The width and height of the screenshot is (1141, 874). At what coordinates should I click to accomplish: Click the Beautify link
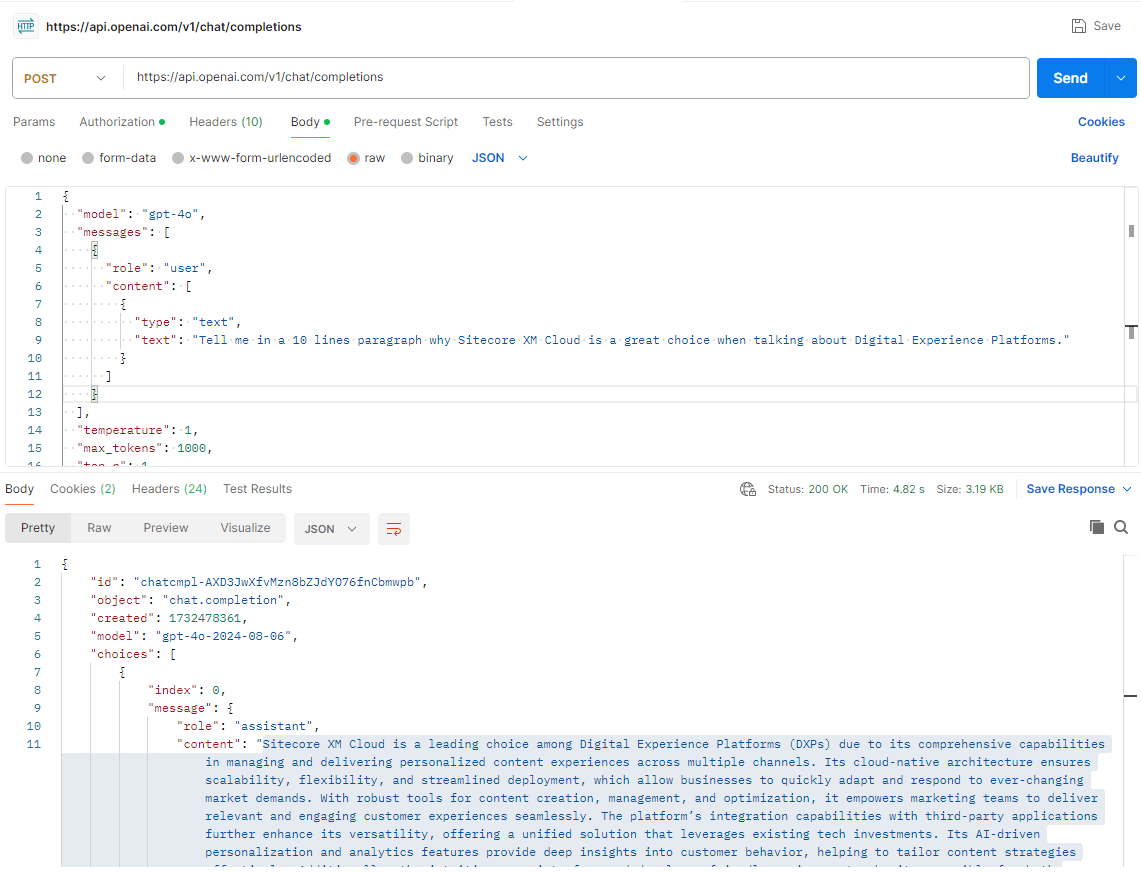1094,158
